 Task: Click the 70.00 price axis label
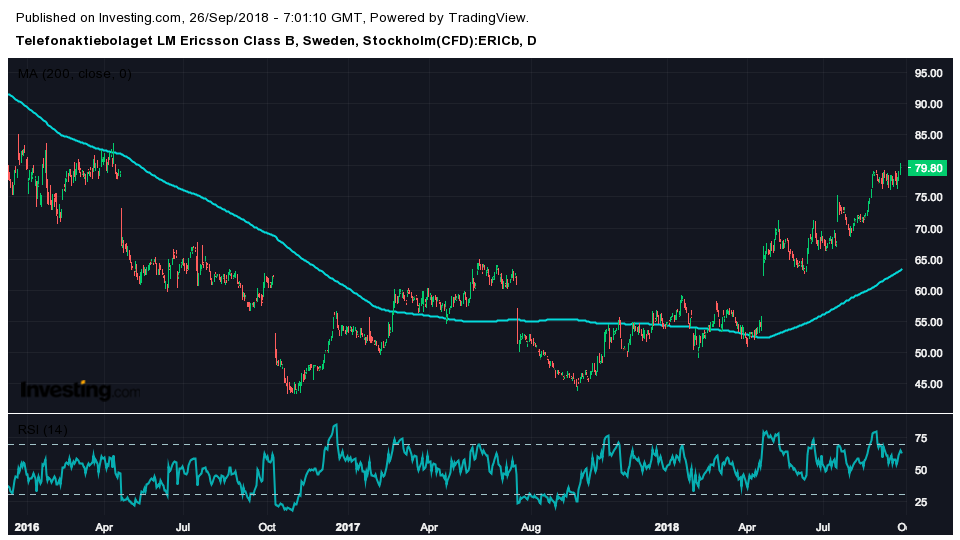[x=928, y=230]
